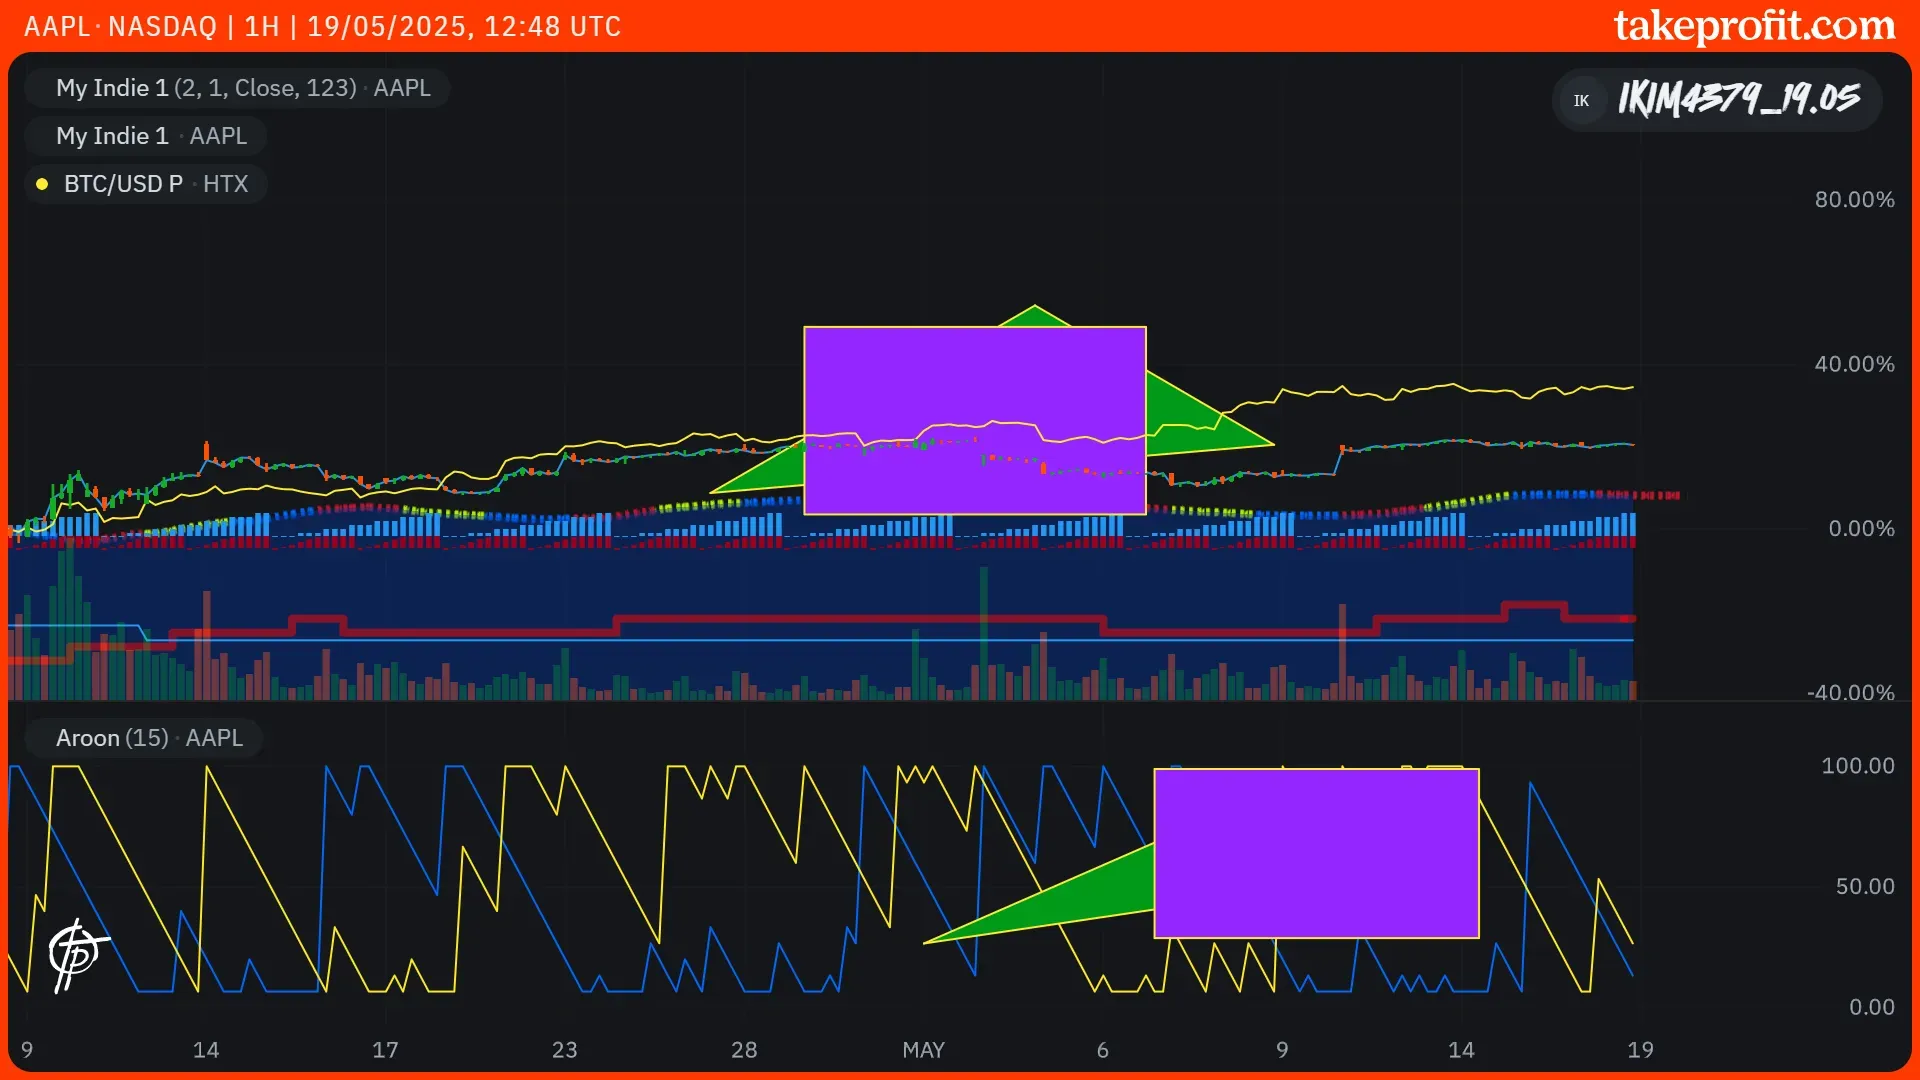Click the IK user avatar icon

coord(1582,100)
